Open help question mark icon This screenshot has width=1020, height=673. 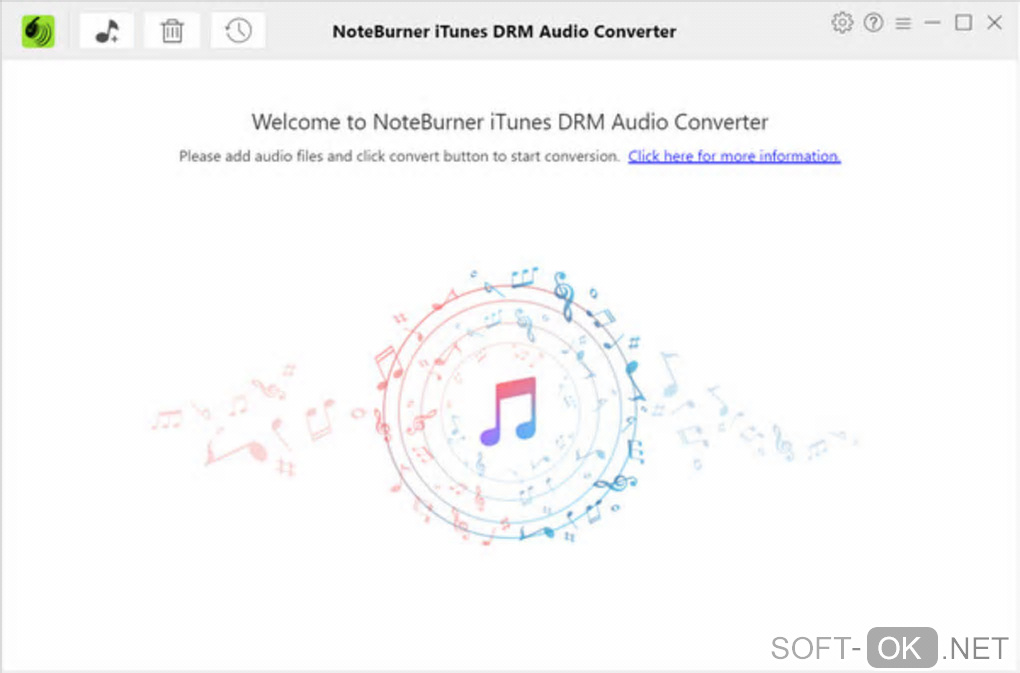pyautogui.click(x=873, y=23)
